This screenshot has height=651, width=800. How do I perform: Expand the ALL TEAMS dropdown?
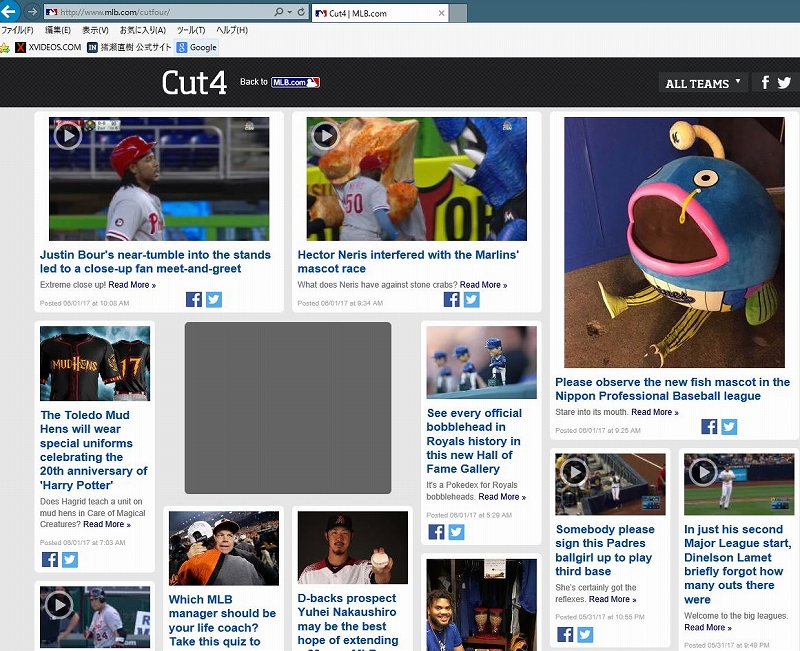tap(703, 83)
